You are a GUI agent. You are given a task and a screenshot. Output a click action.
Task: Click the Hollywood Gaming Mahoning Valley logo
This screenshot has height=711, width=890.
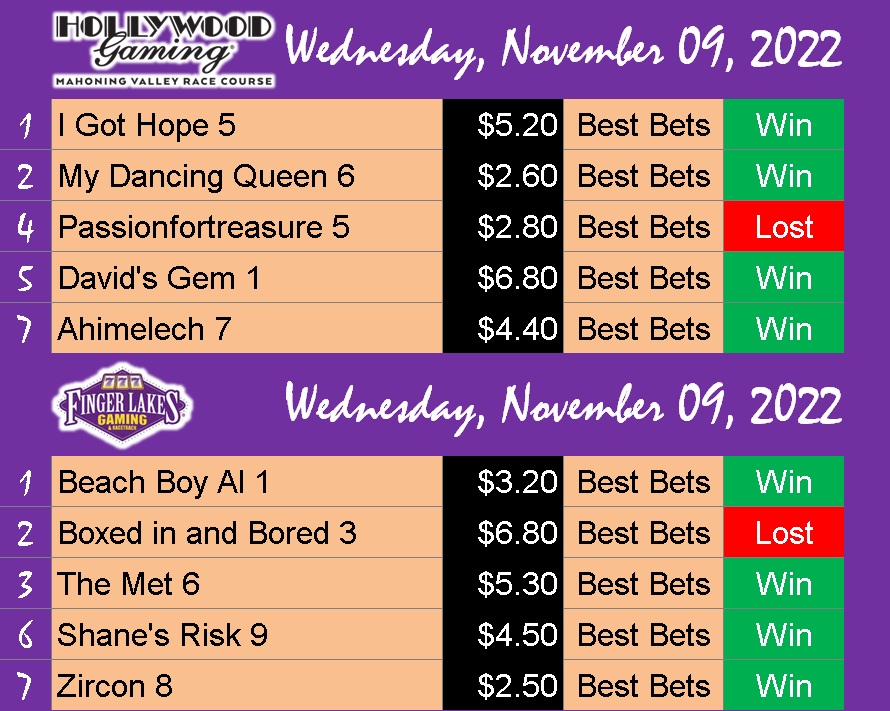163,51
